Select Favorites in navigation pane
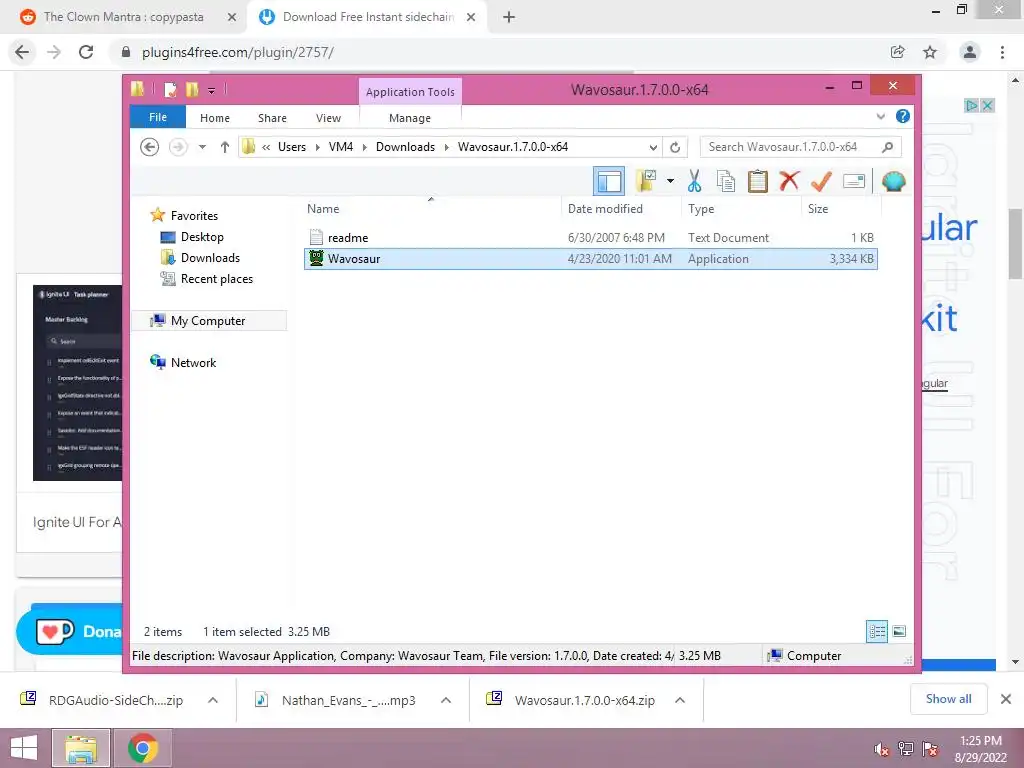 click(x=194, y=216)
